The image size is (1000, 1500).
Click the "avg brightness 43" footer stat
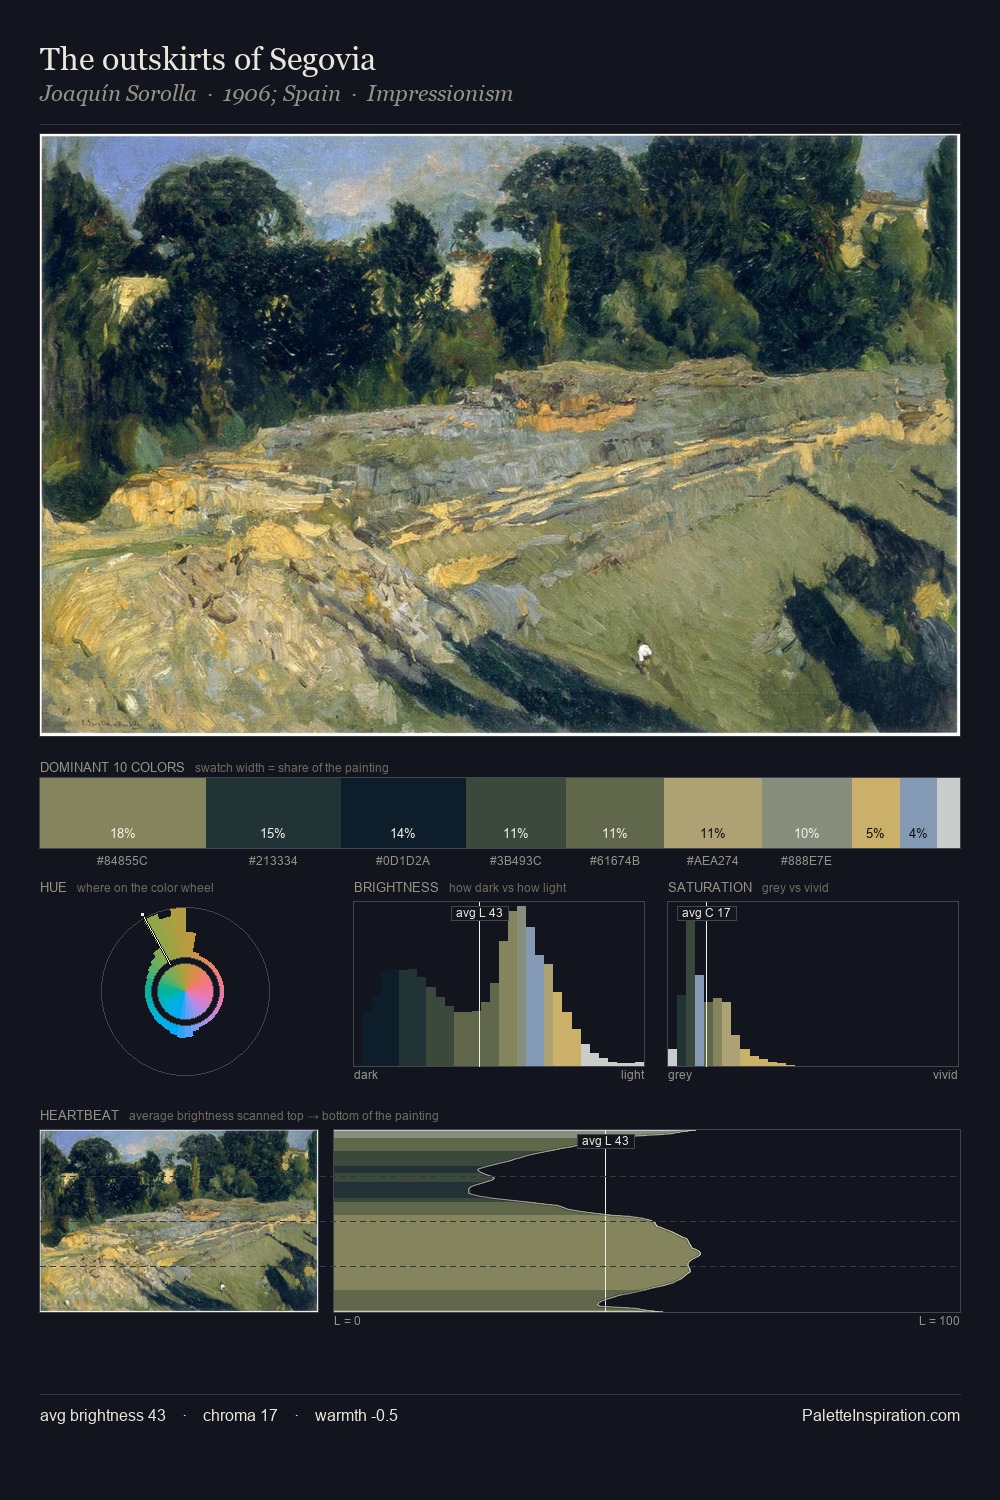[x=103, y=1415]
